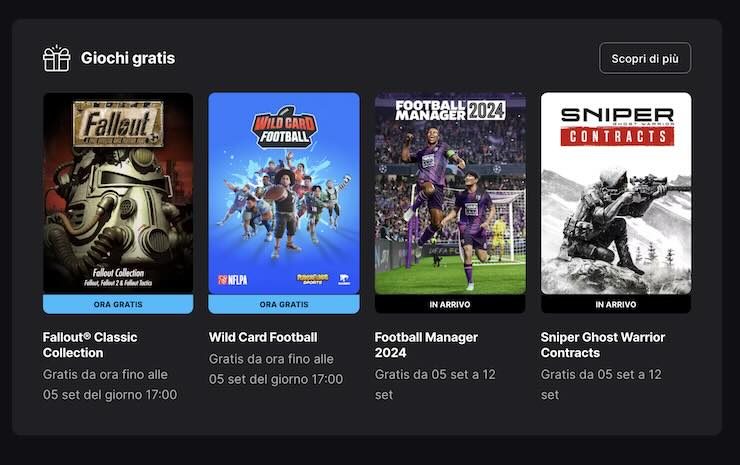Viewport: 740px width, 465px height.
Task: Click the Wild Card Football logo badge
Action: [x=285, y=128]
